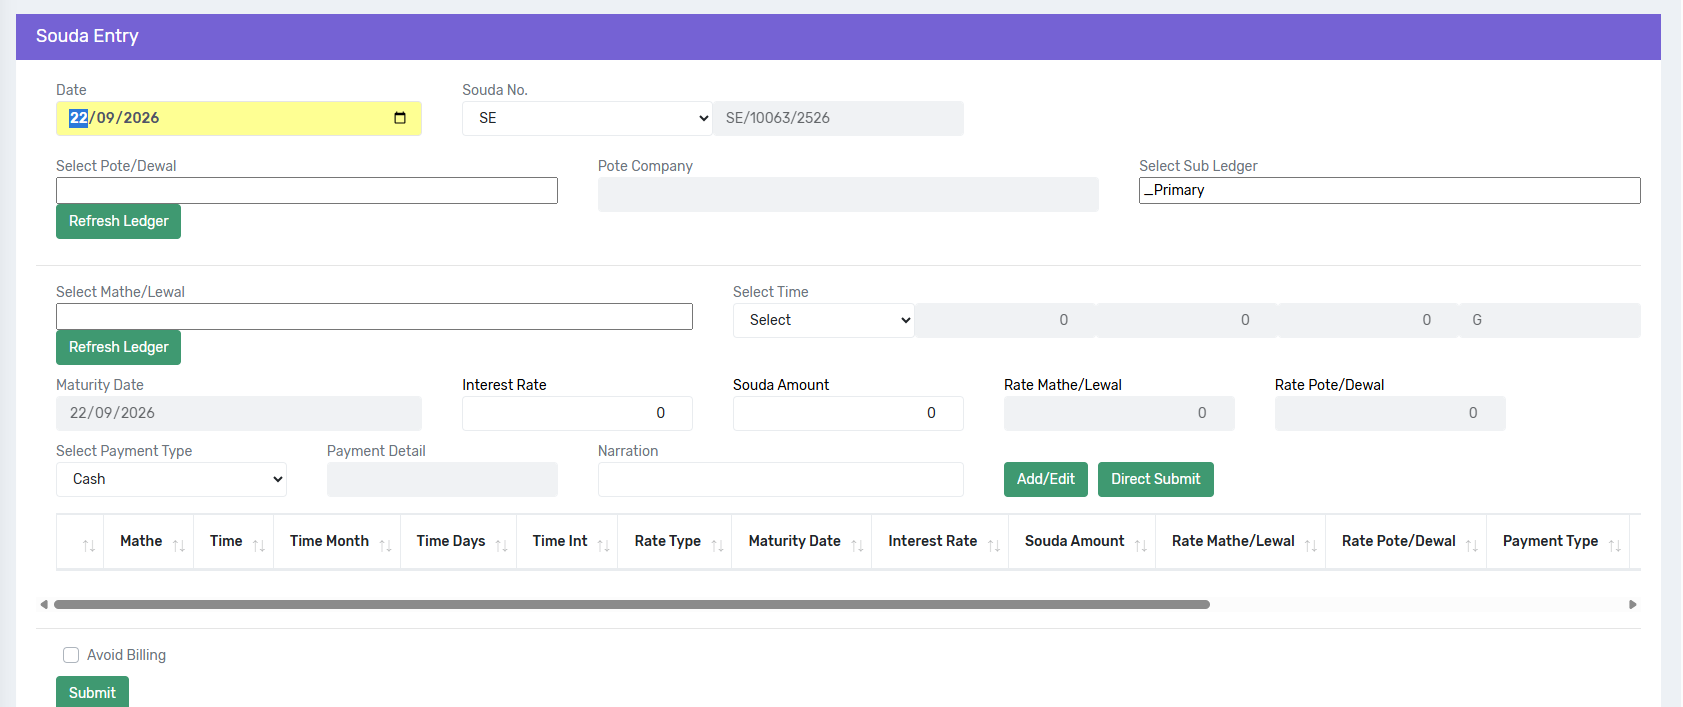The height and width of the screenshot is (707, 1683).
Task: Focus the Narration text field
Action: coord(781,479)
